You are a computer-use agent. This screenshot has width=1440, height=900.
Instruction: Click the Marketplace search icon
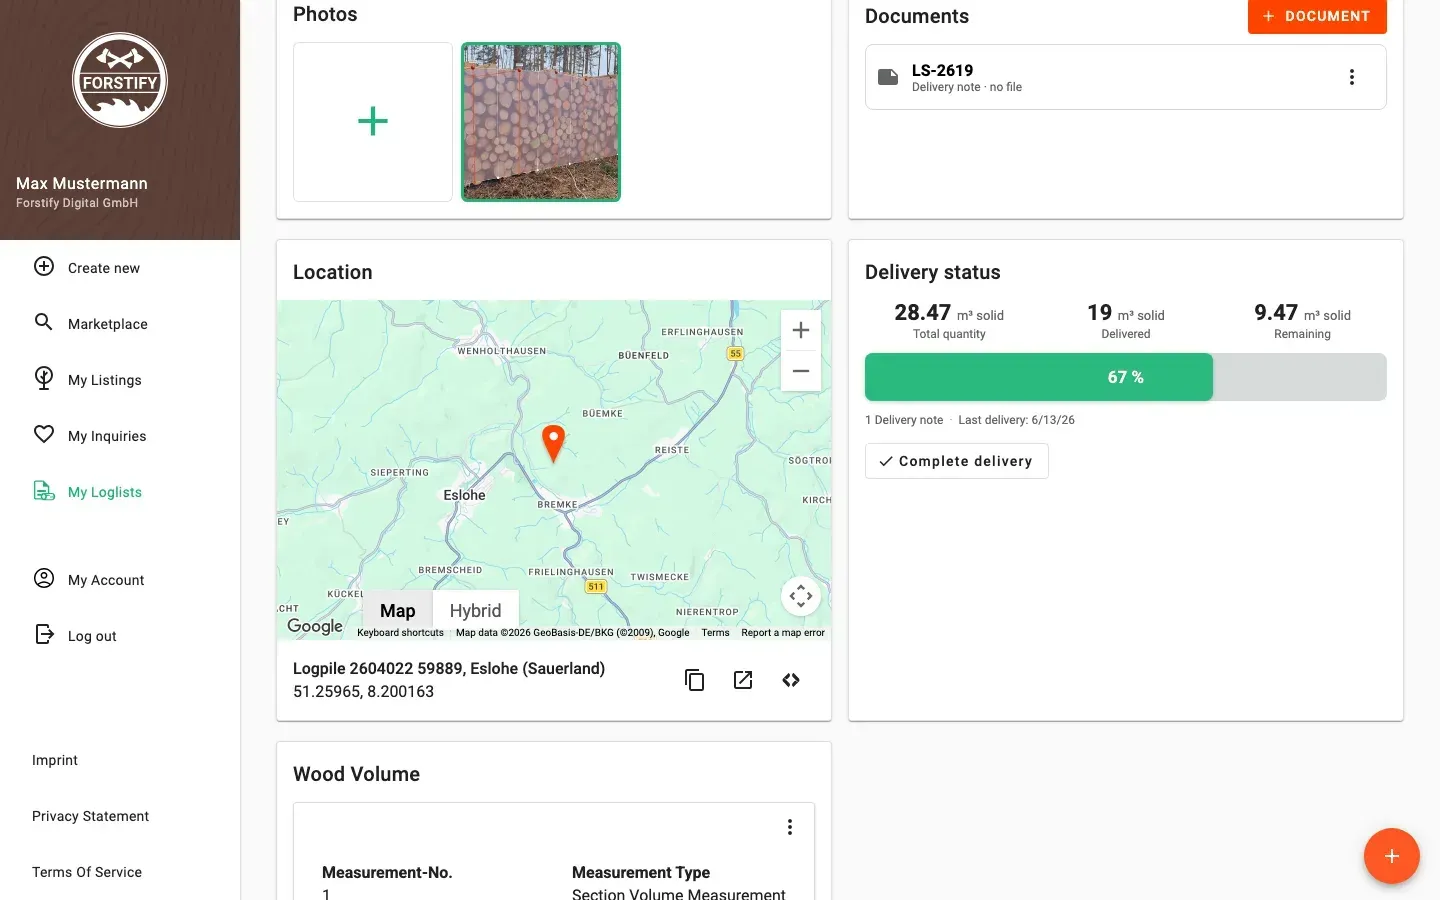(x=44, y=322)
